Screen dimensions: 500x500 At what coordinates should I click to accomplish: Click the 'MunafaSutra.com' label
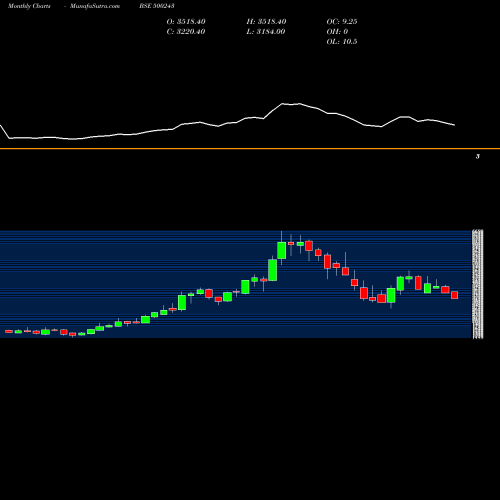95,6
